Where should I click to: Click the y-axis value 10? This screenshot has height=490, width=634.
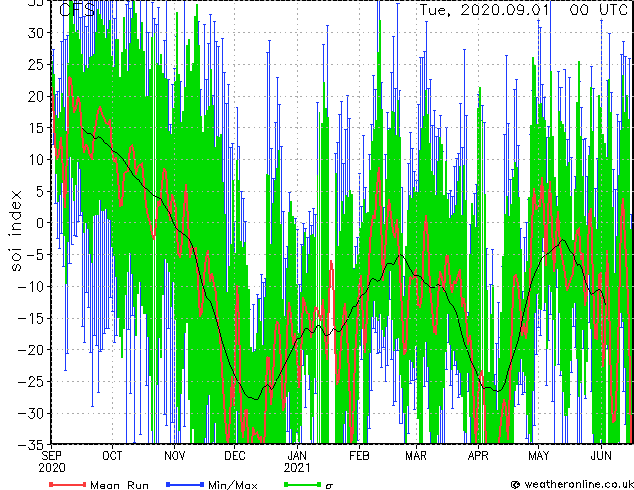coord(36,160)
